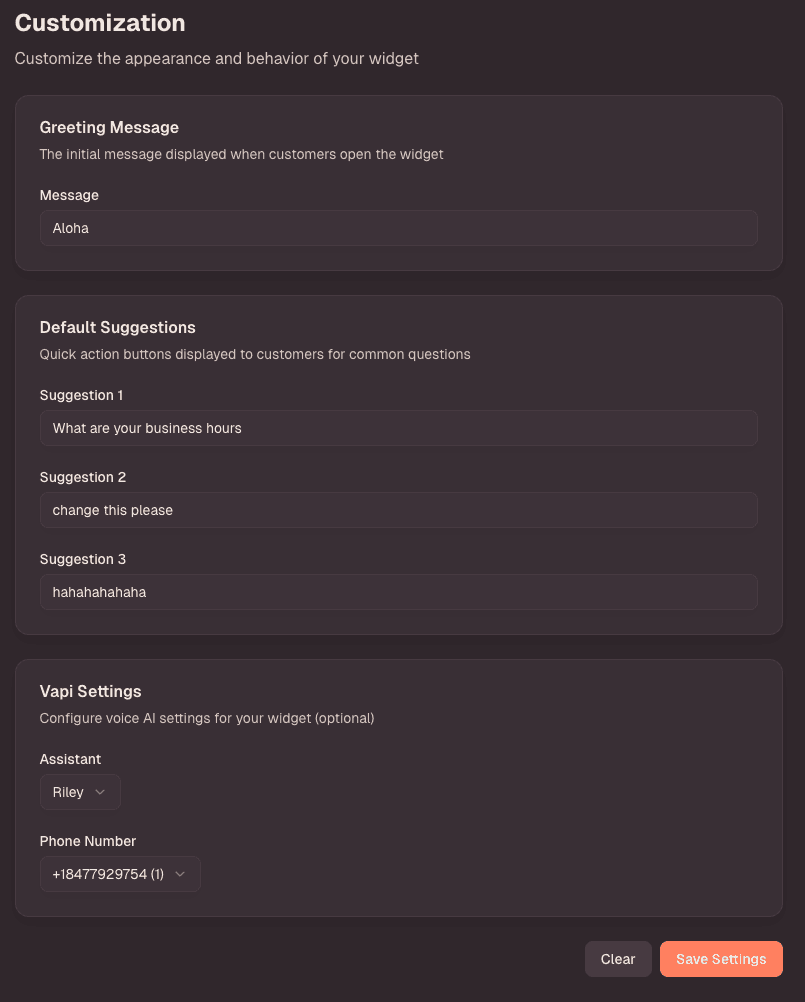Click the "Suggestion 2" label
This screenshot has height=1002, width=805.
tap(83, 477)
